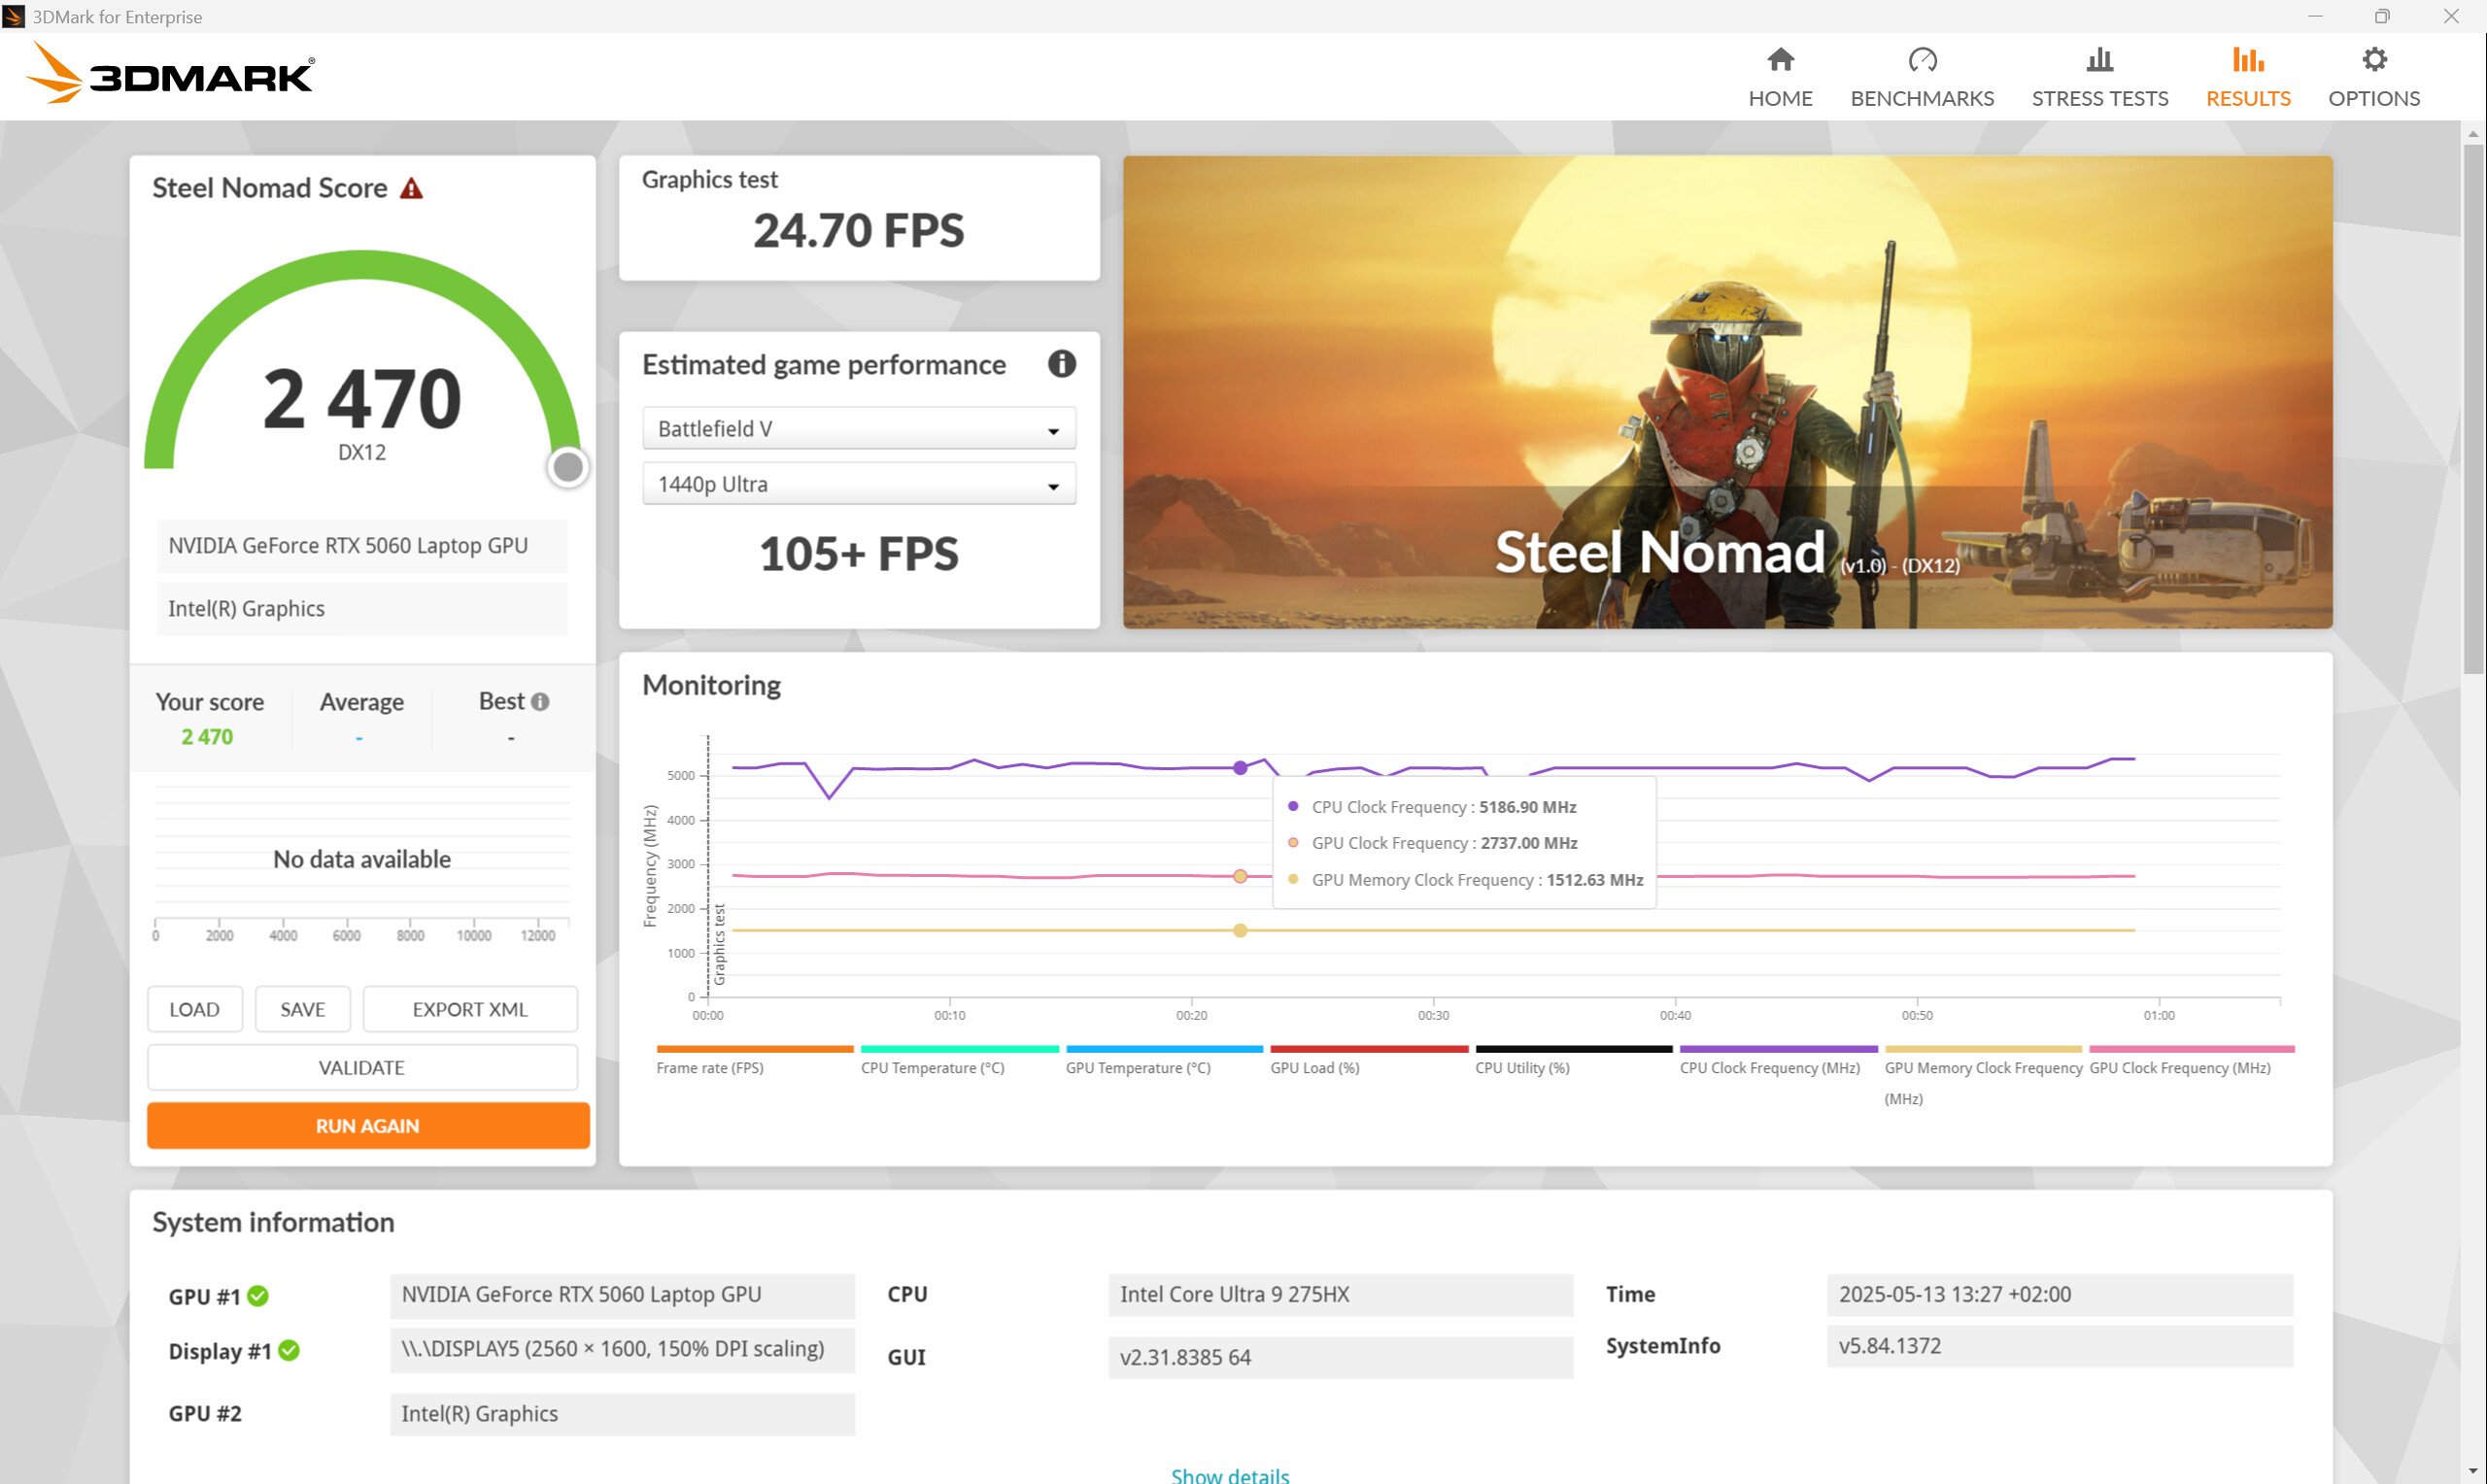Select the Benchmarks gauge icon

(x=1922, y=60)
